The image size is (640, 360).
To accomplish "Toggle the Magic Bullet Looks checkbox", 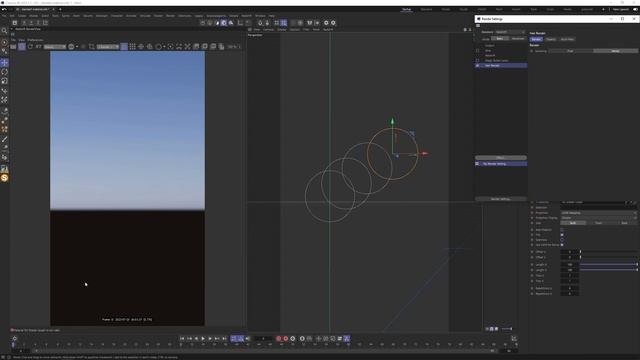I will (x=478, y=60).
